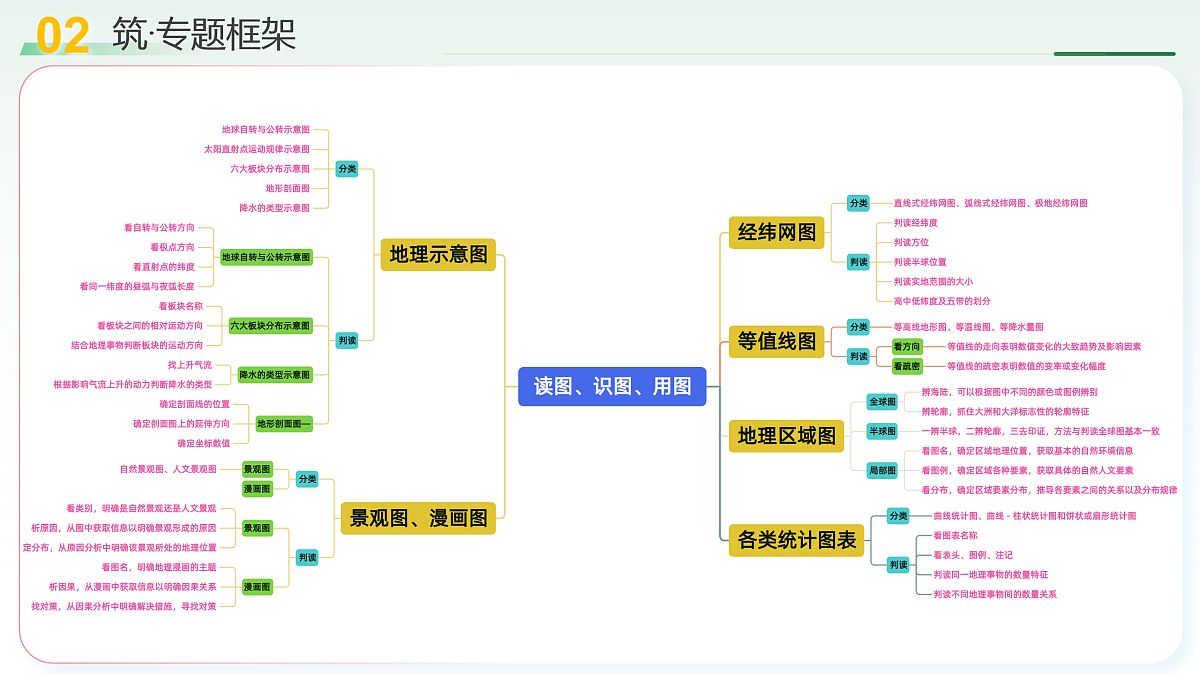Select the 地理区域图 branch node

786,436
